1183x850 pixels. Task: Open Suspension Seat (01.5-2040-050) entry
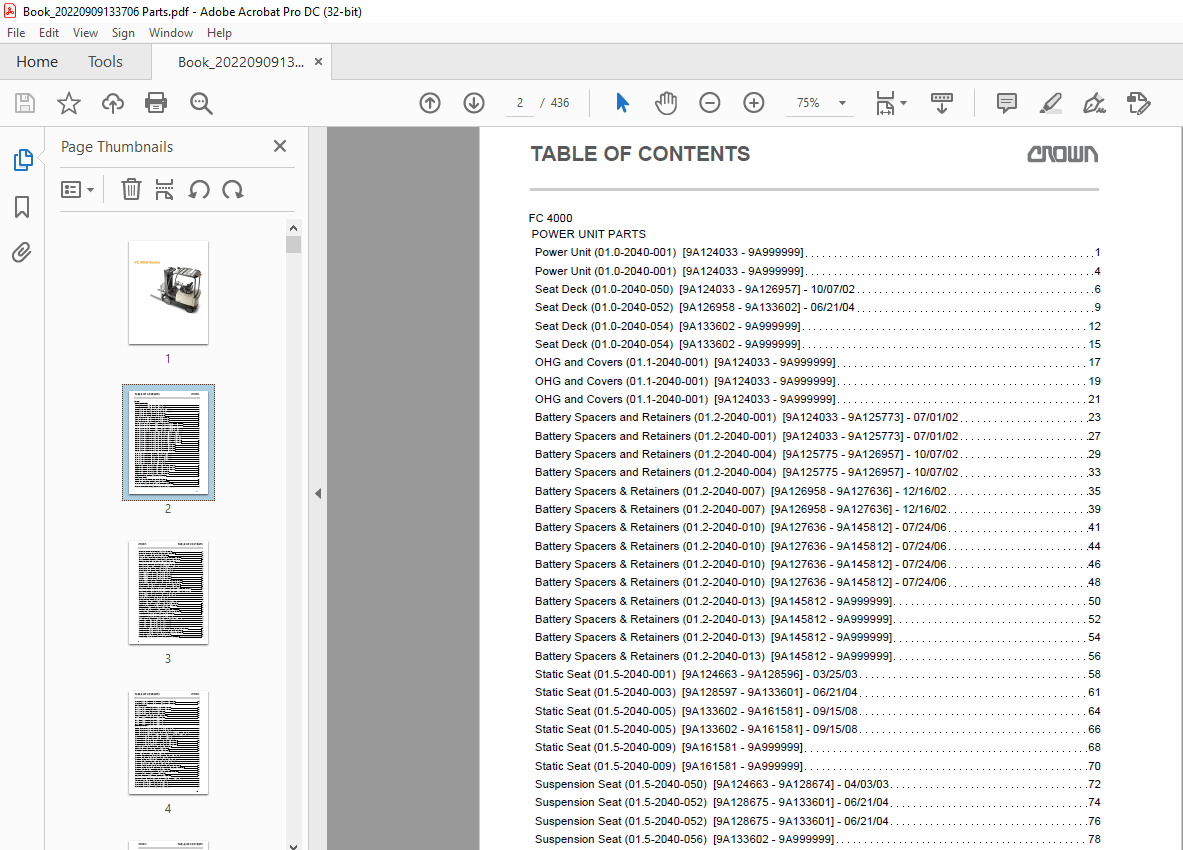818,784
